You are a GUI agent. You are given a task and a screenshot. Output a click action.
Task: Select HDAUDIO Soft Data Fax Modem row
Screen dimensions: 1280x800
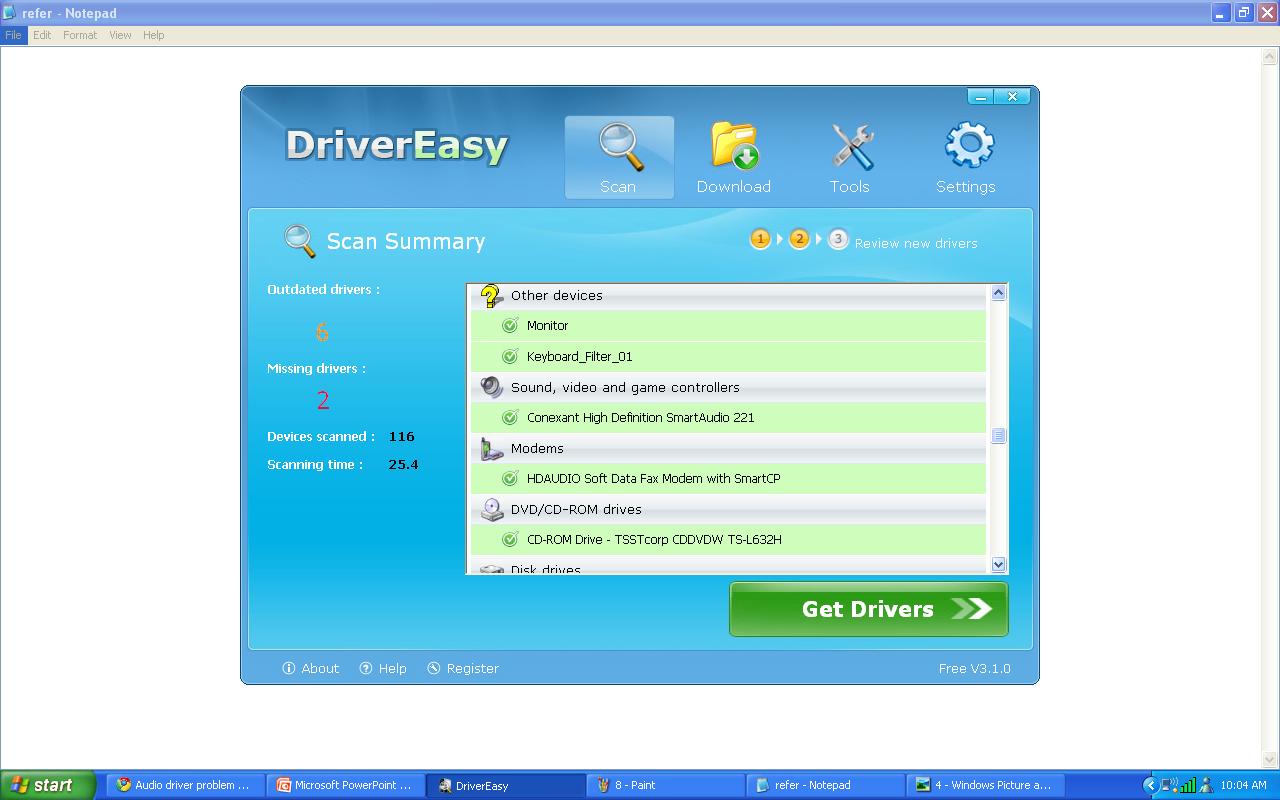pyautogui.click(x=729, y=479)
